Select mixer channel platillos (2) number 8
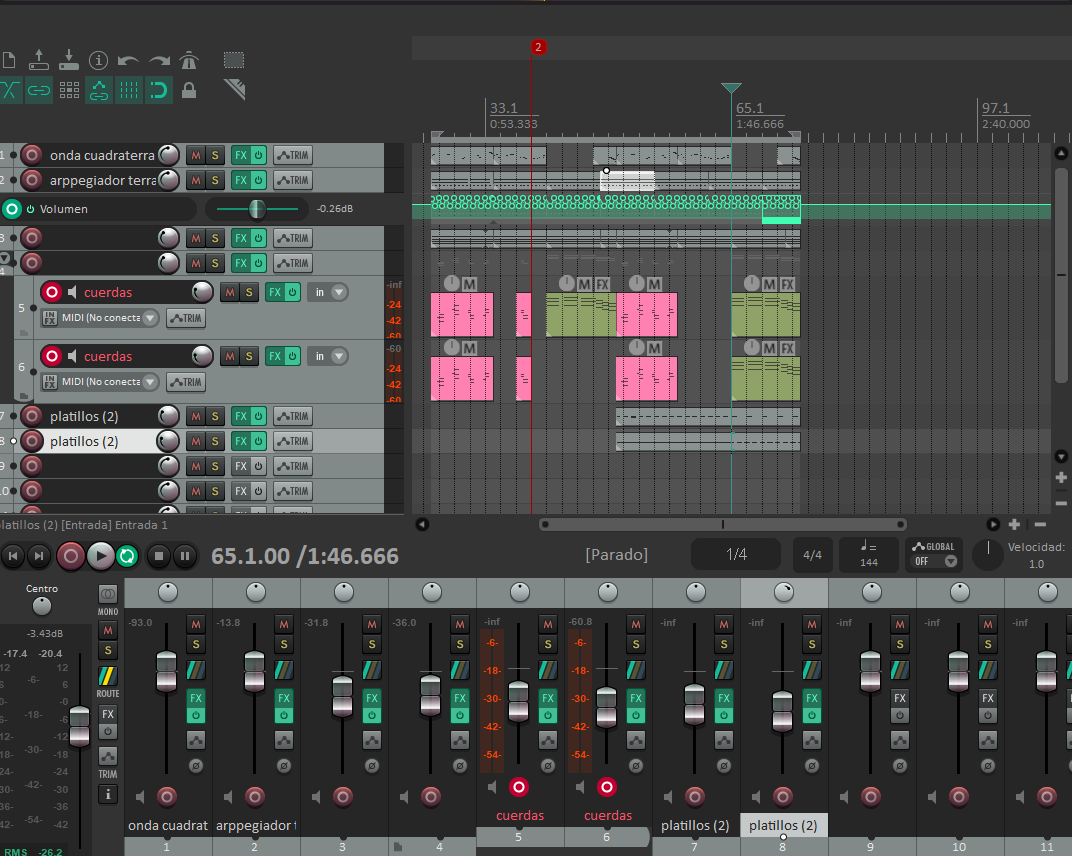The image size is (1072, 856). pos(783,826)
